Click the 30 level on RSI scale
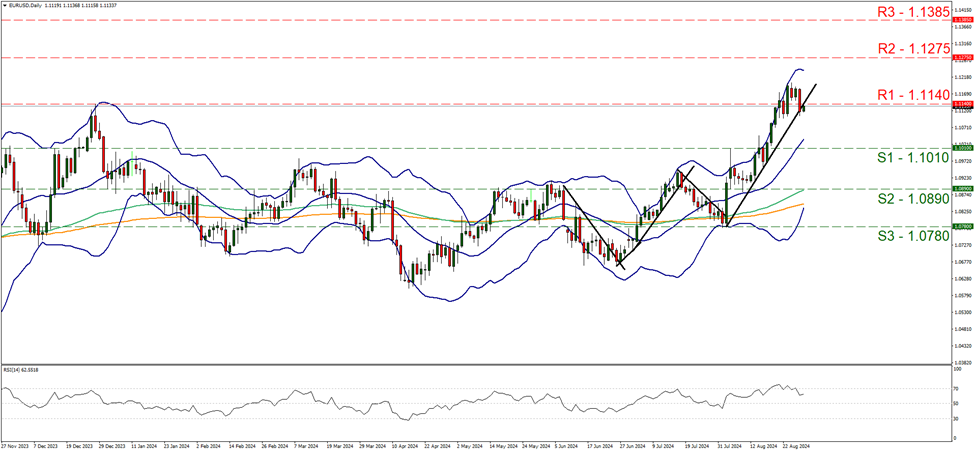This screenshot has height=452, width=975. click(x=956, y=418)
